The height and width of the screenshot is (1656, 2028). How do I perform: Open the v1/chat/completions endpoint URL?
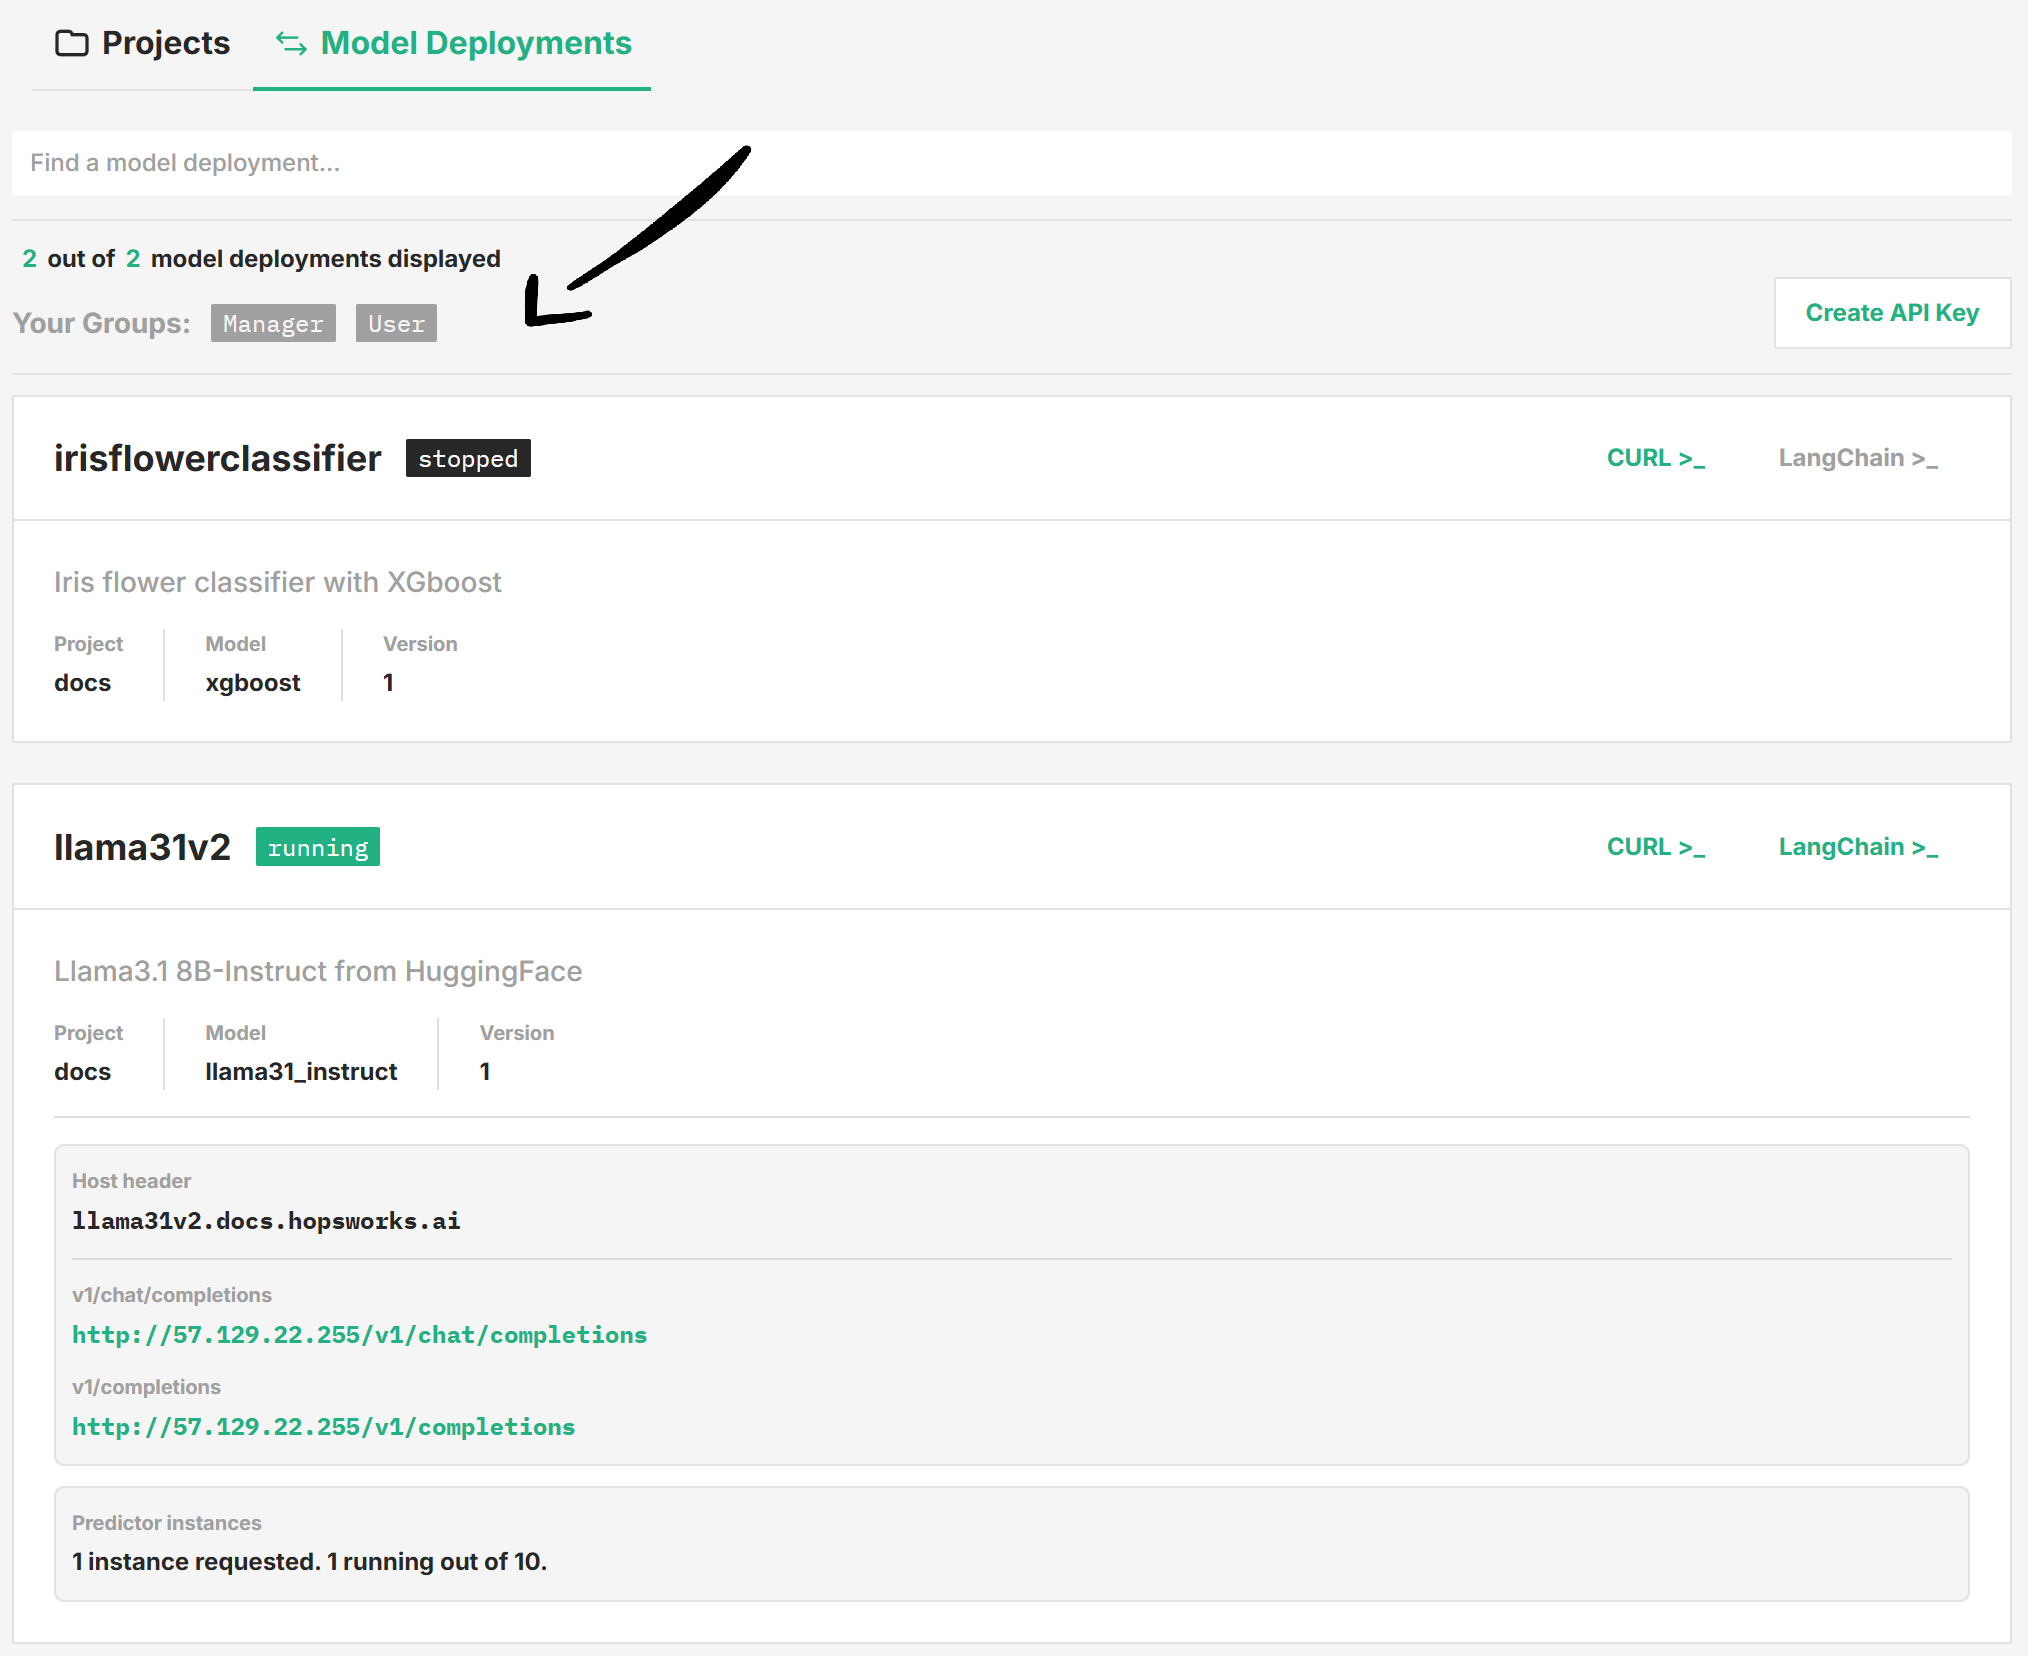point(359,1335)
